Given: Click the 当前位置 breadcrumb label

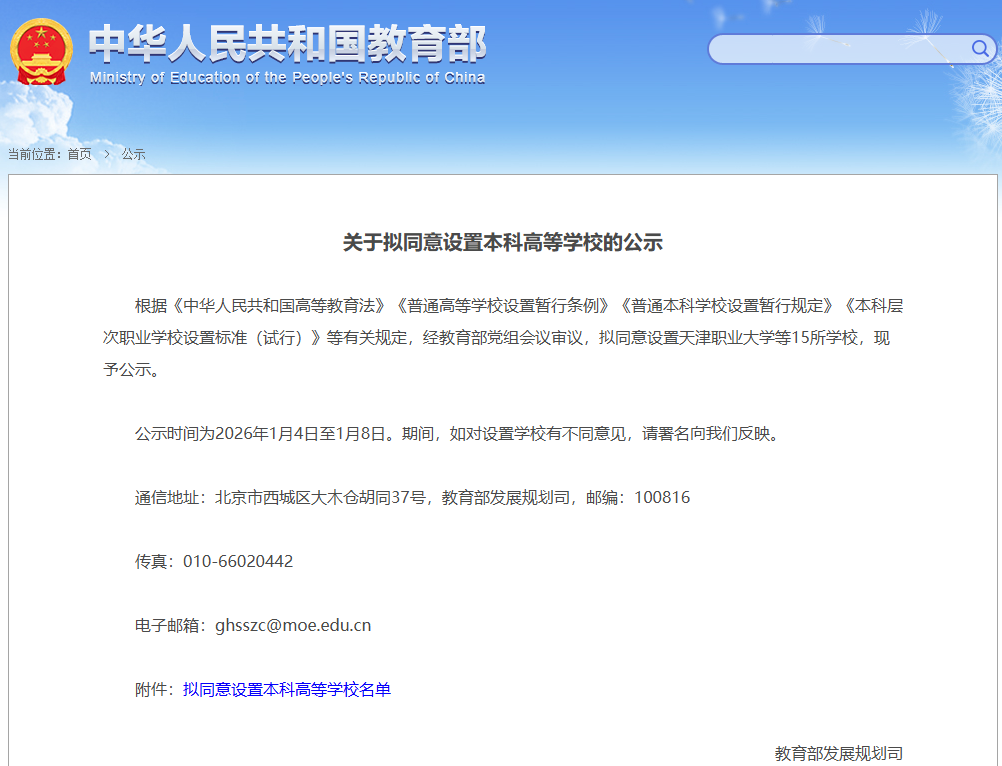Looking at the screenshot, I should point(33,154).
